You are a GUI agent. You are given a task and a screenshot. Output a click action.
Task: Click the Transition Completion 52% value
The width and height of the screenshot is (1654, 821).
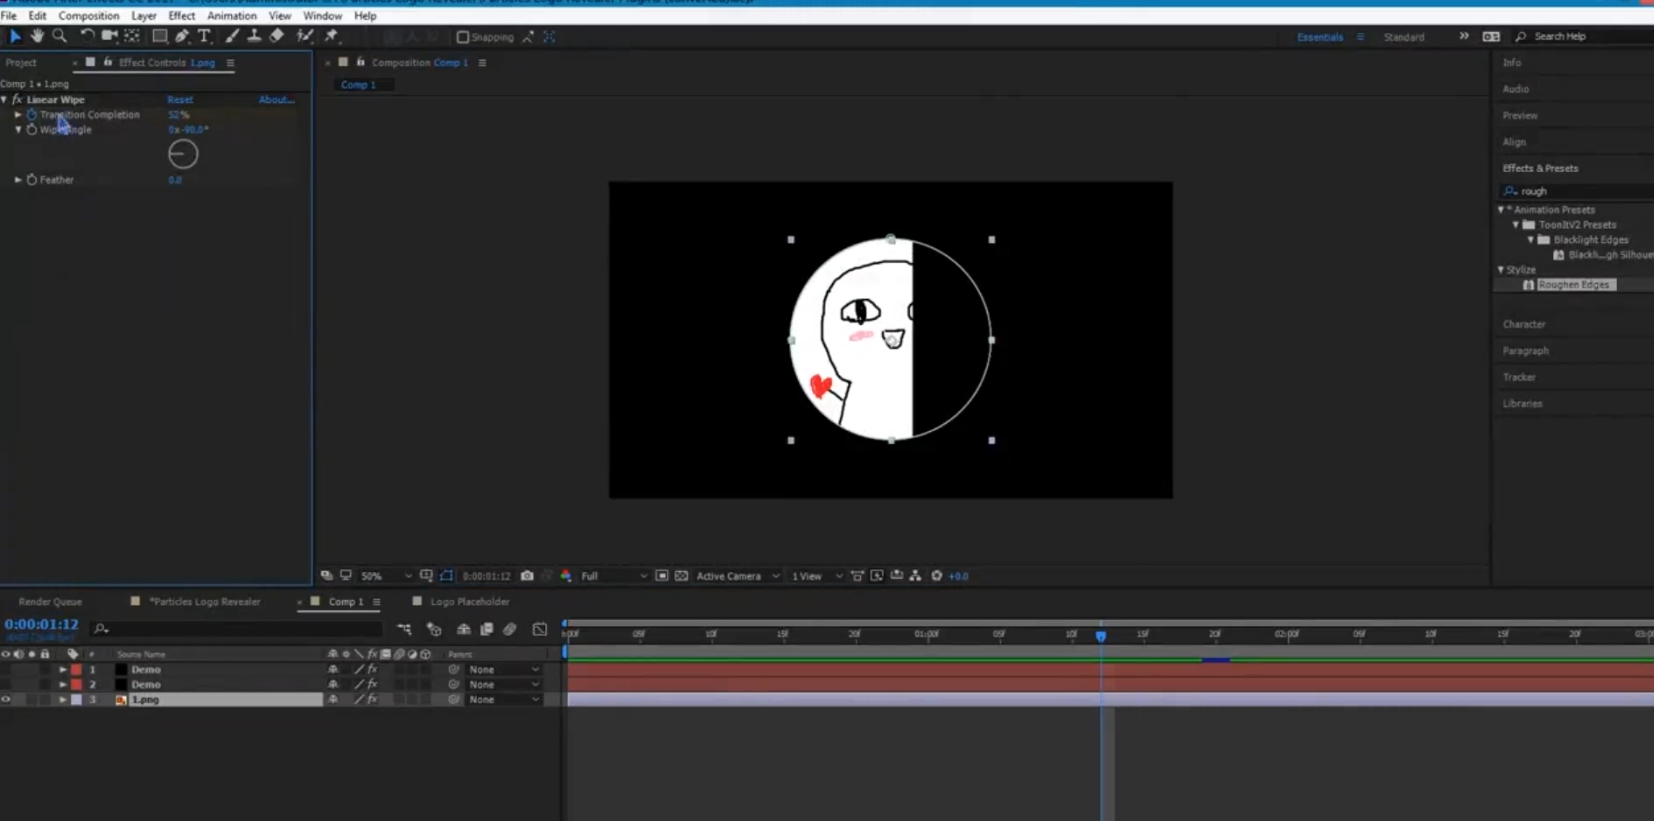point(178,115)
